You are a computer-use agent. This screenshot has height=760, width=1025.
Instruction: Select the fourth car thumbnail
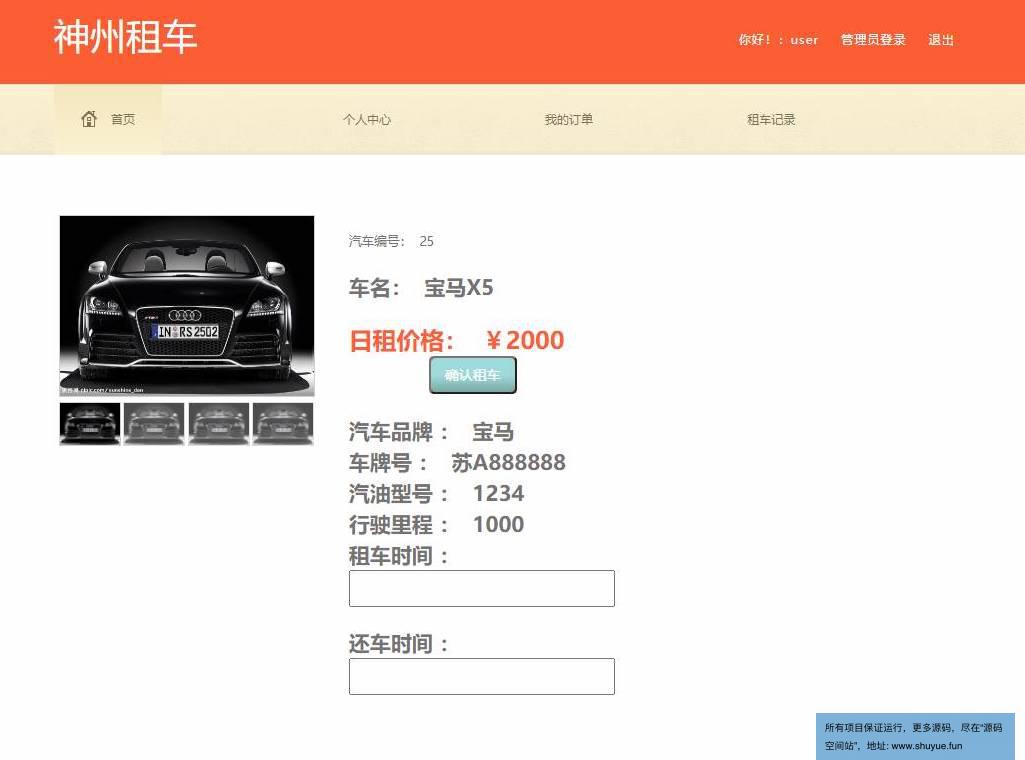click(x=282, y=423)
